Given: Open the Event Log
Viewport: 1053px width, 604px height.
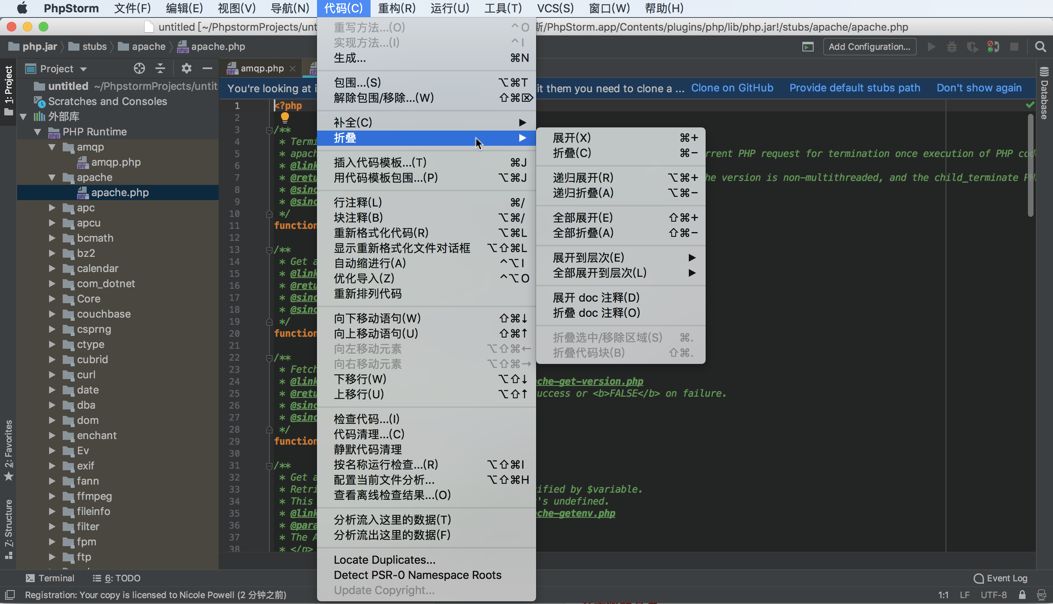Looking at the screenshot, I should tap(1000, 578).
